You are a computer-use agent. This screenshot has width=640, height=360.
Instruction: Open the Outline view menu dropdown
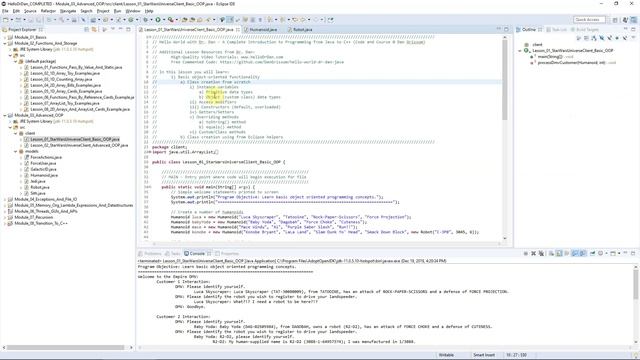(x=633, y=38)
